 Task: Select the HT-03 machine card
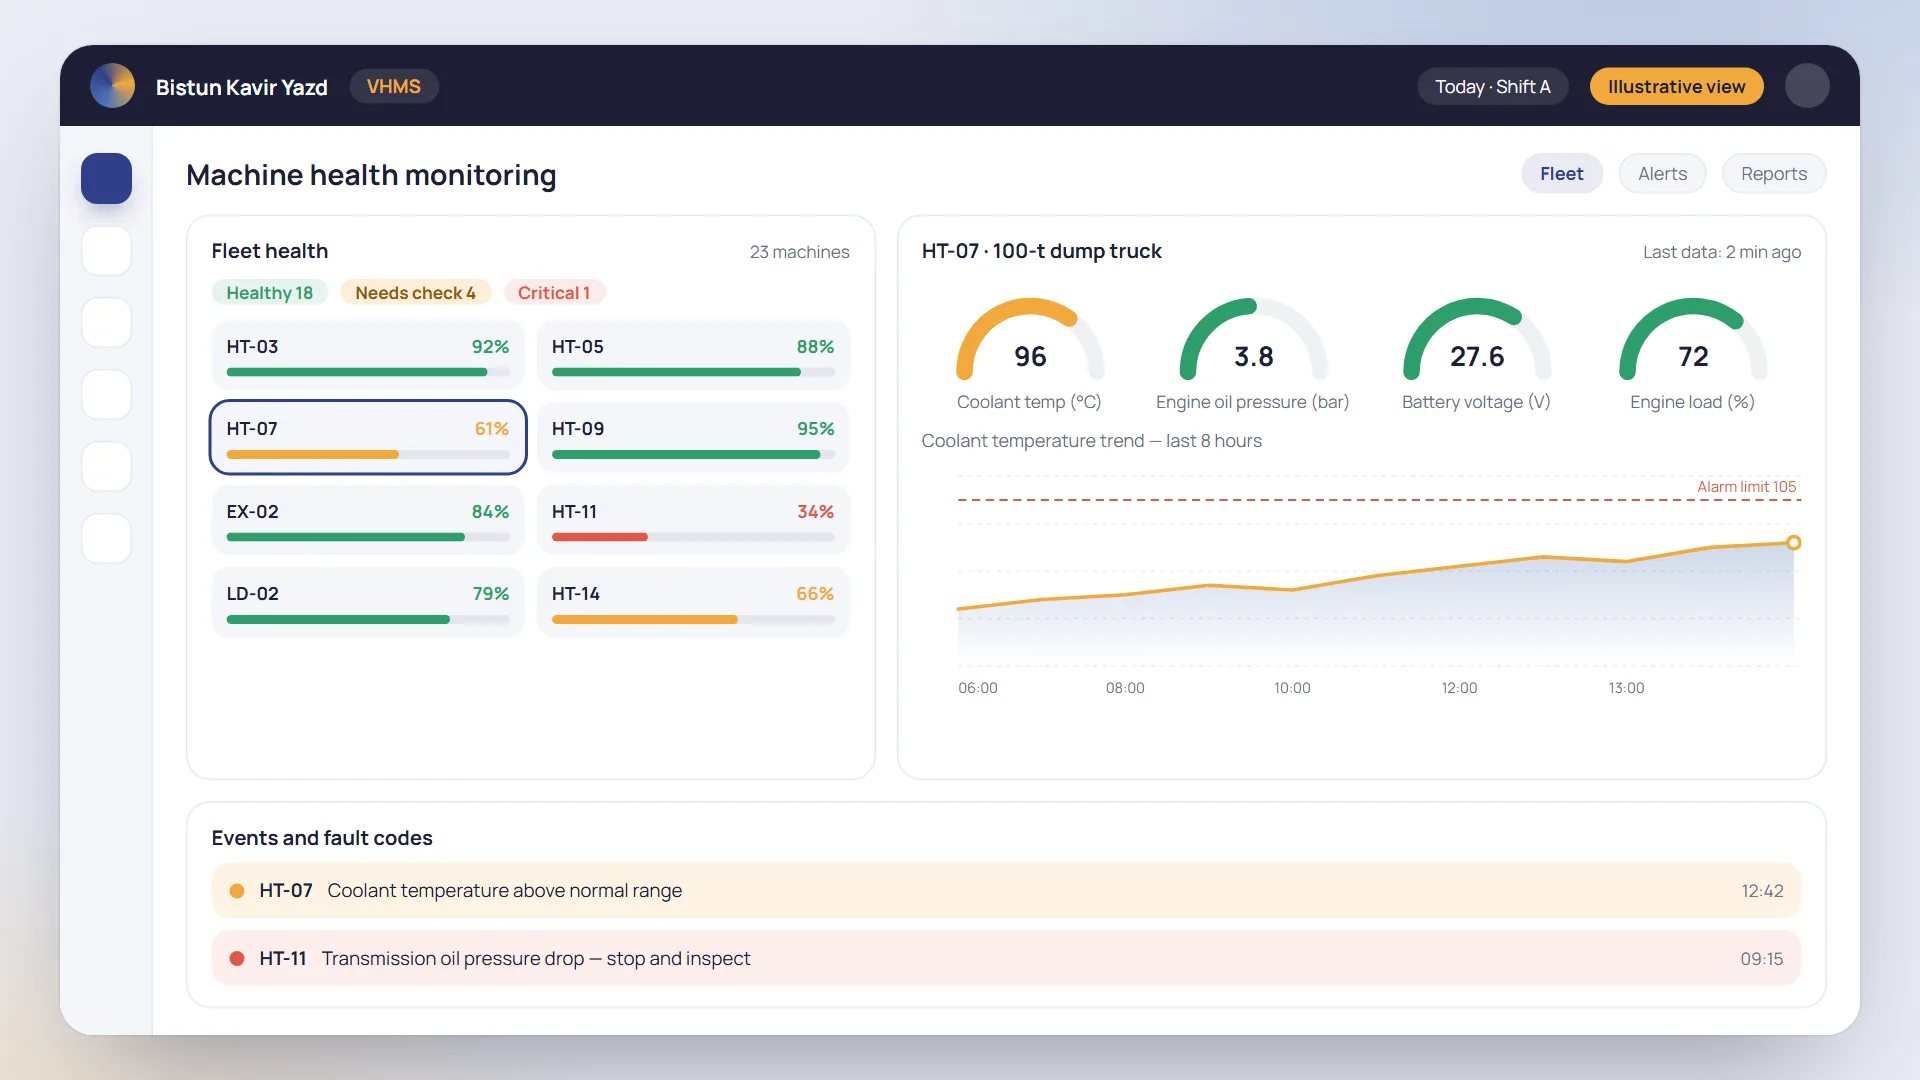tap(368, 355)
